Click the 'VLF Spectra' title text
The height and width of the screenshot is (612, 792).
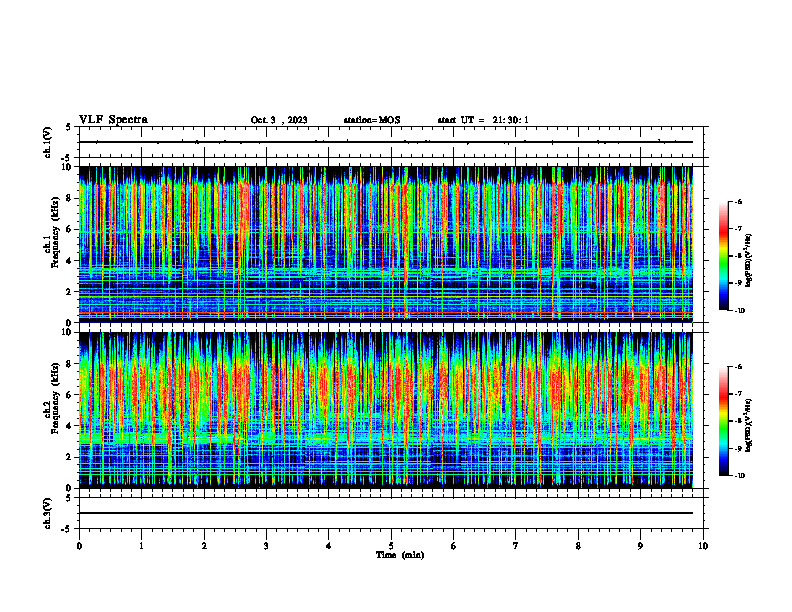point(113,120)
